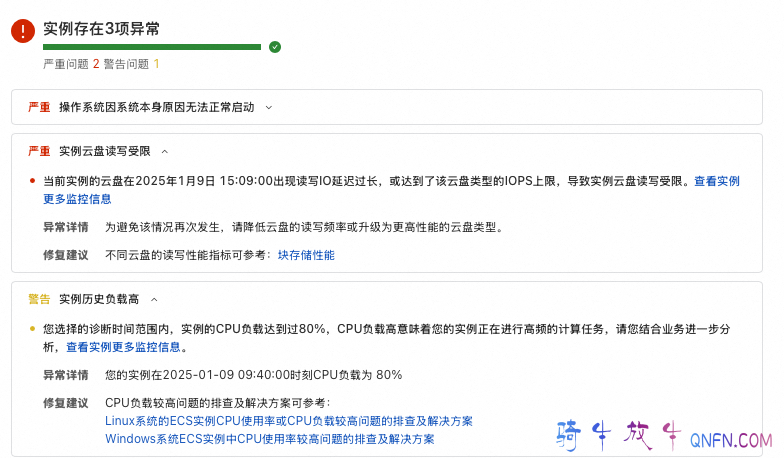Open the Linux系统的ECS实例CPU troubleshooting link
The height and width of the screenshot is (458, 784).
[x=289, y=421]
